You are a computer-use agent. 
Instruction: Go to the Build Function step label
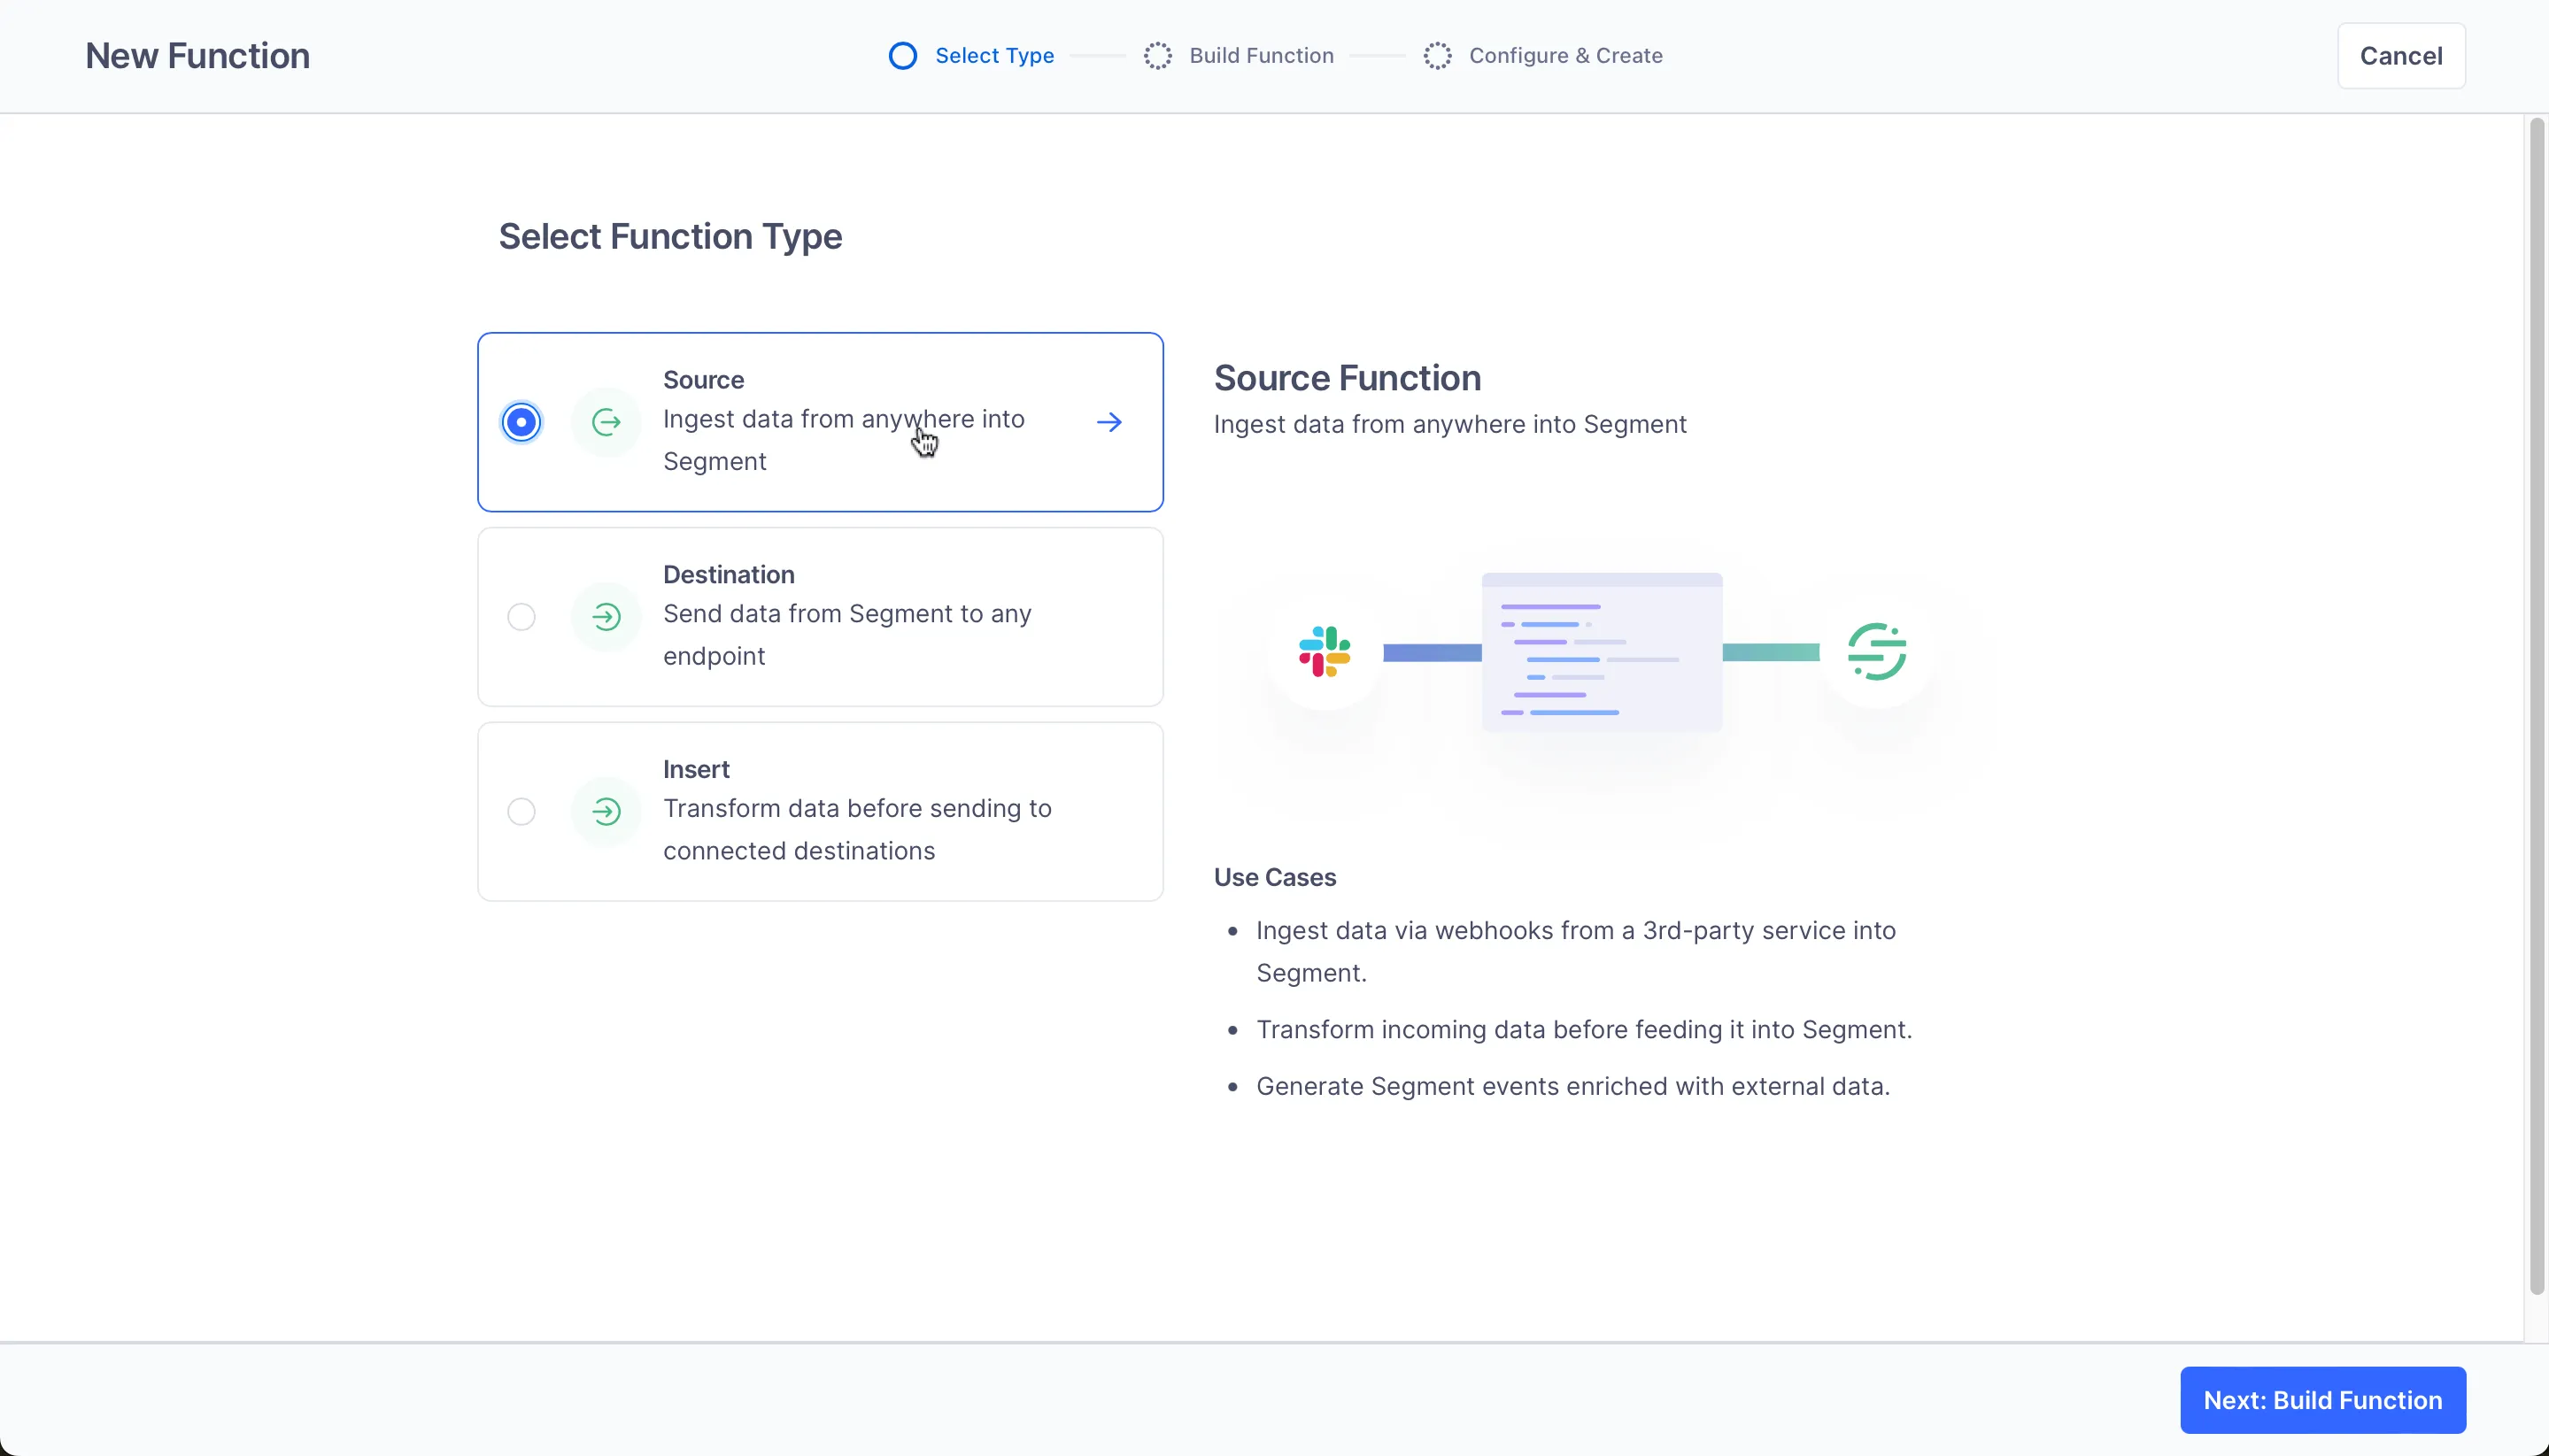tap(1261, 56)
